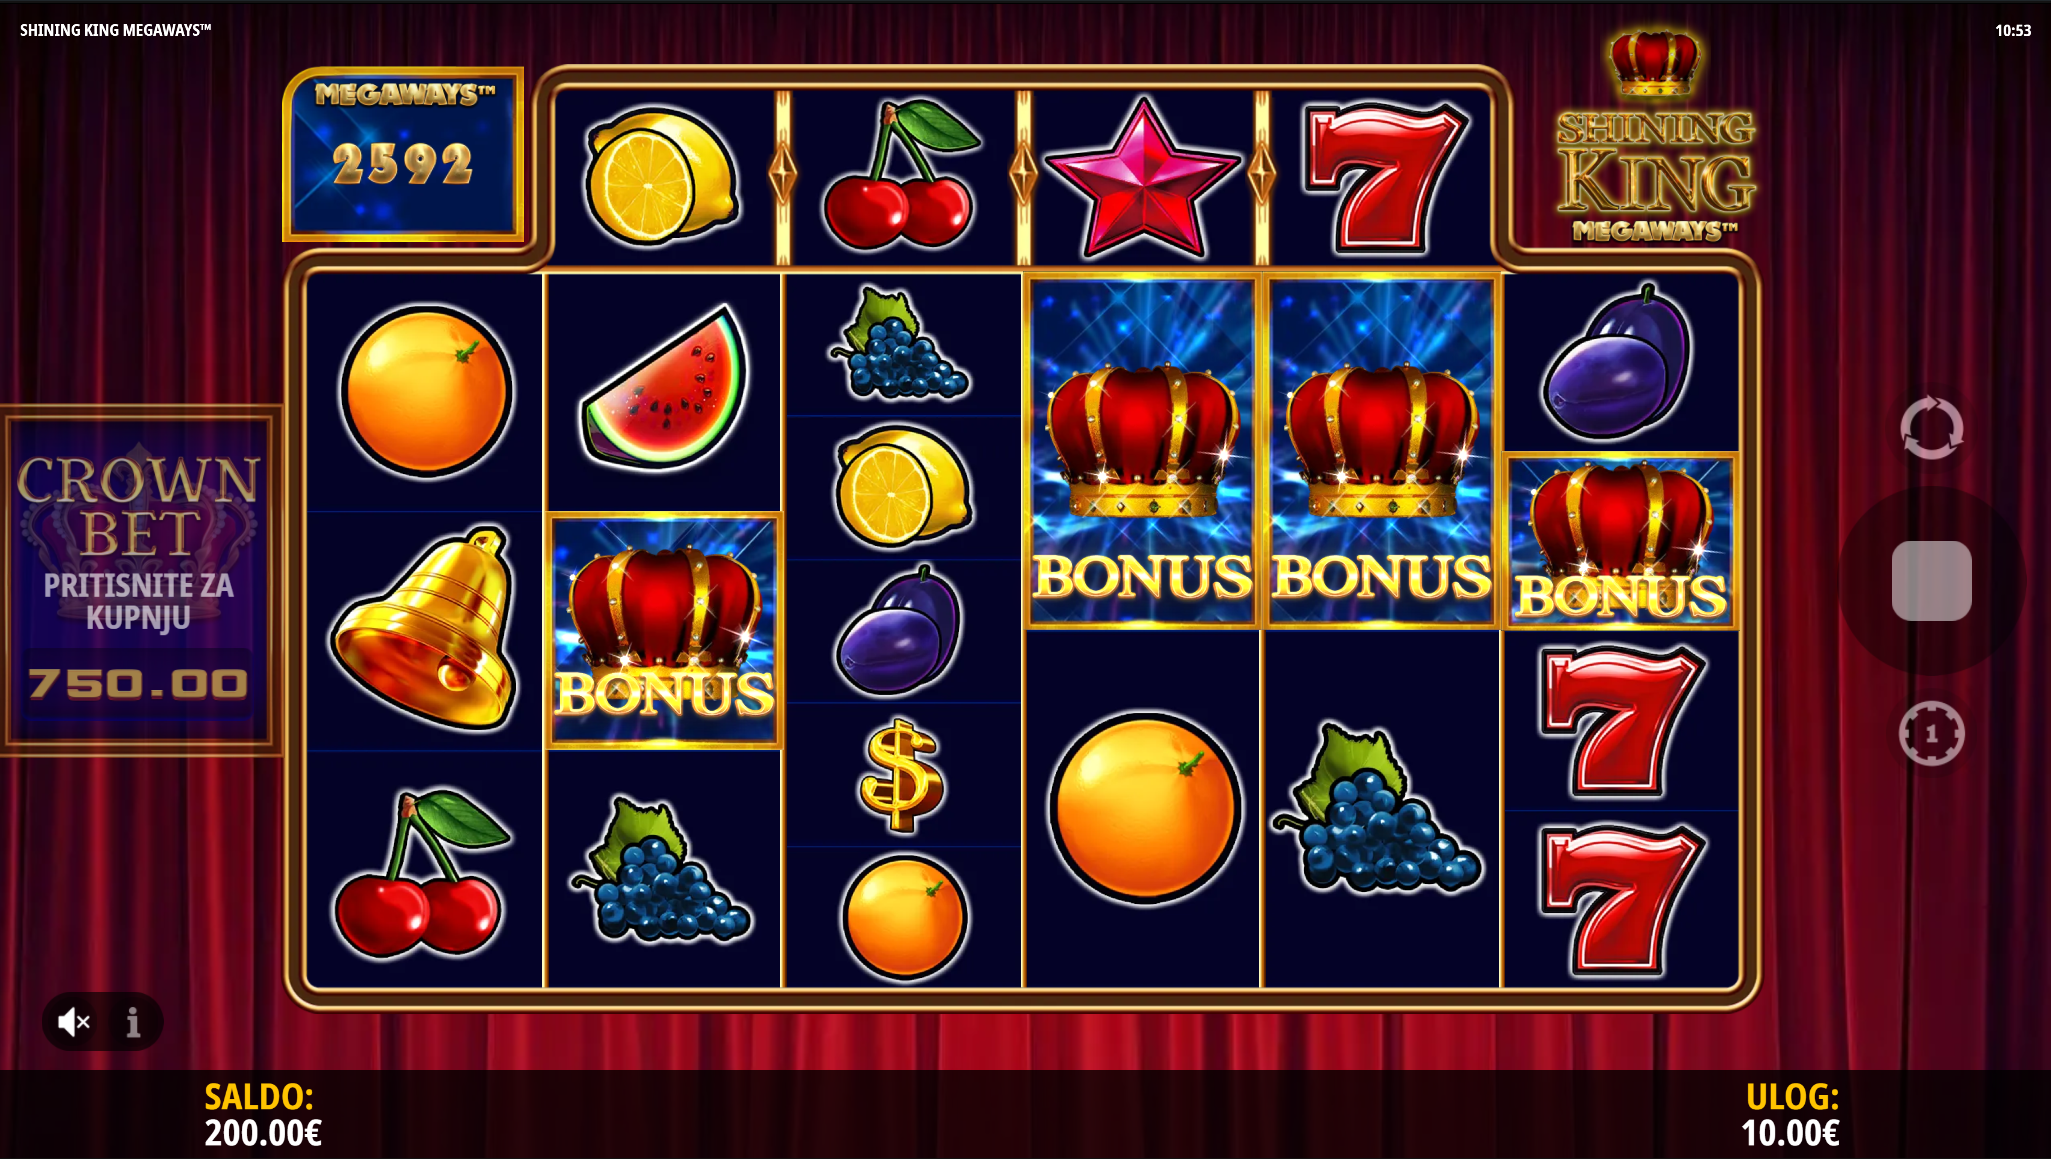Click the autoplay circular arrows icon
The image size is (2051, 1159).
coord(1931,428)
